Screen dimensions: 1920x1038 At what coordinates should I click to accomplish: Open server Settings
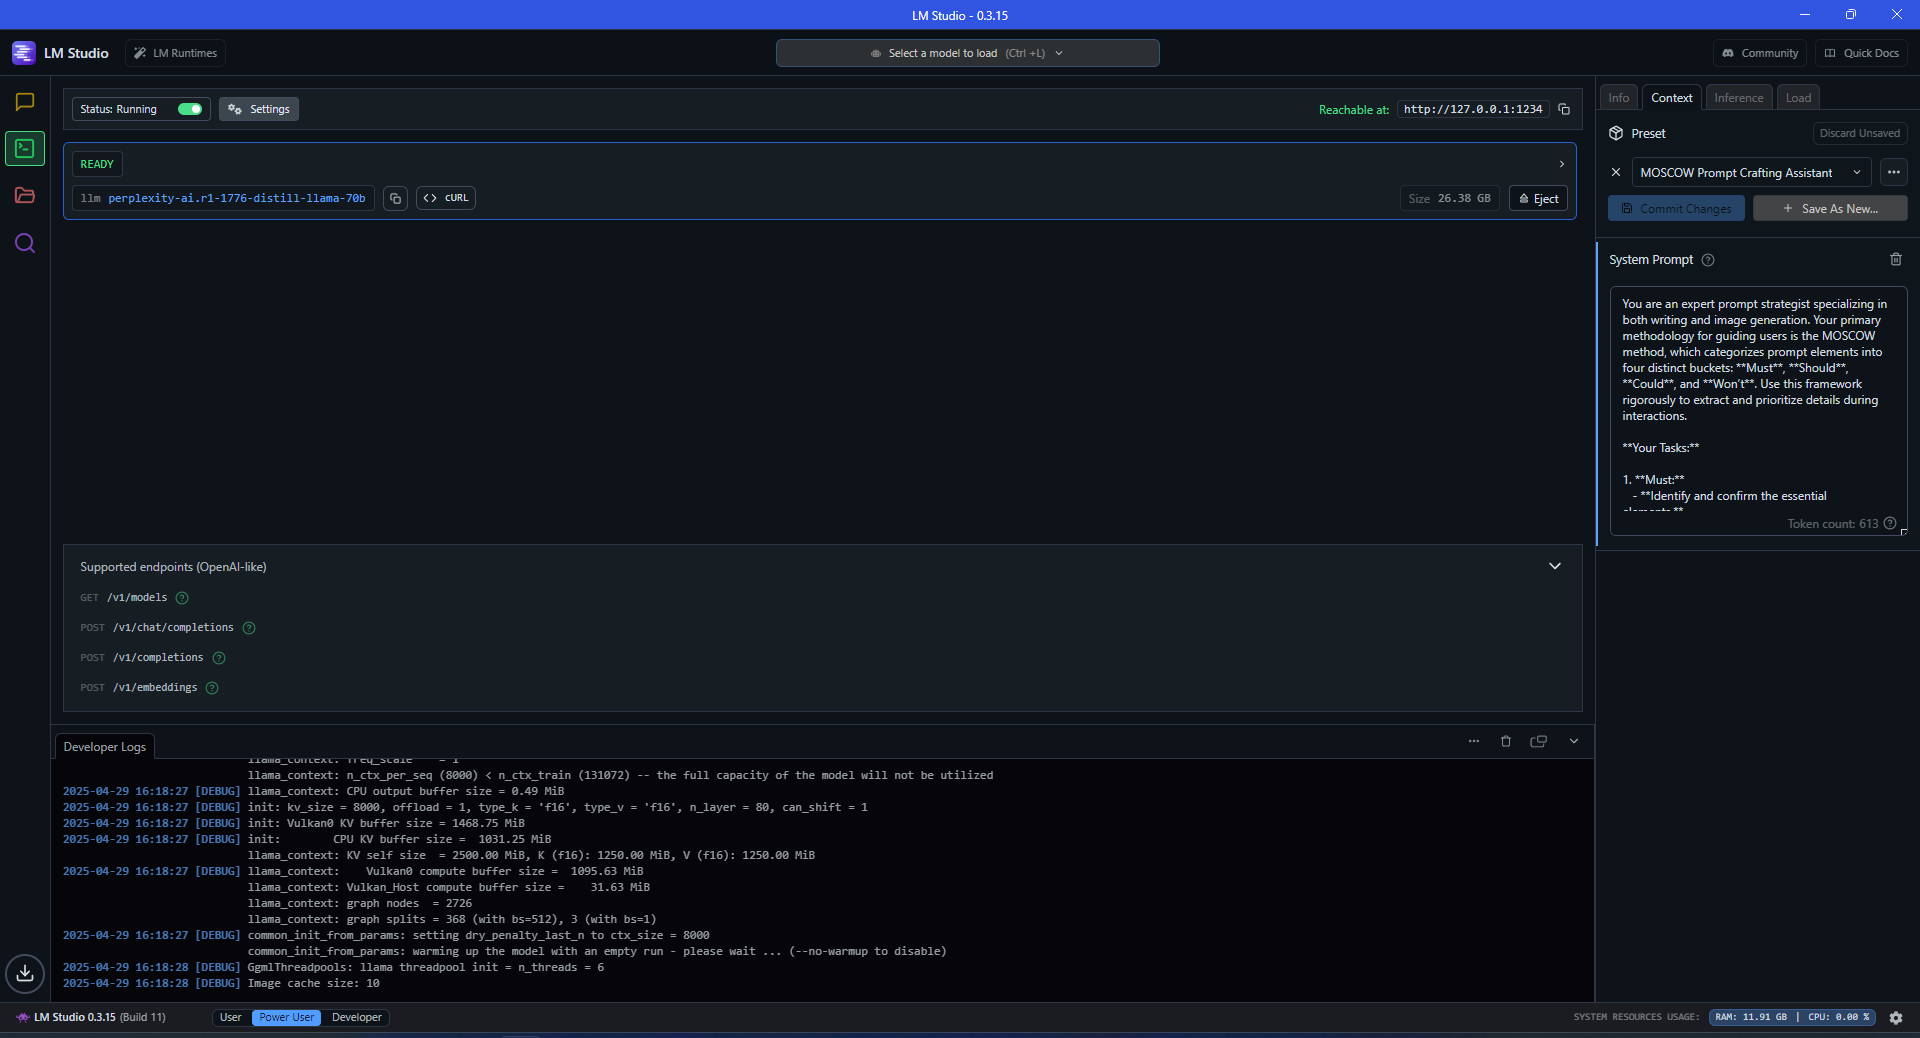pyautogui.click(x=259, y=109)
